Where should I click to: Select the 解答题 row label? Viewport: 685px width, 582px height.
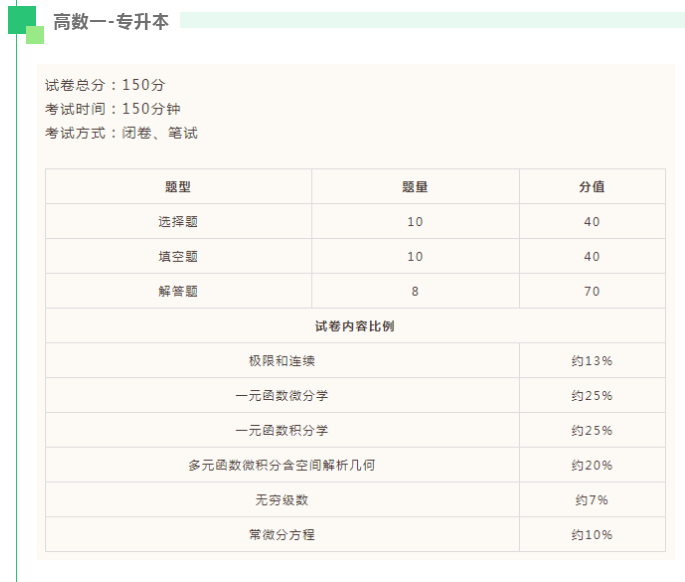(178, 292)
